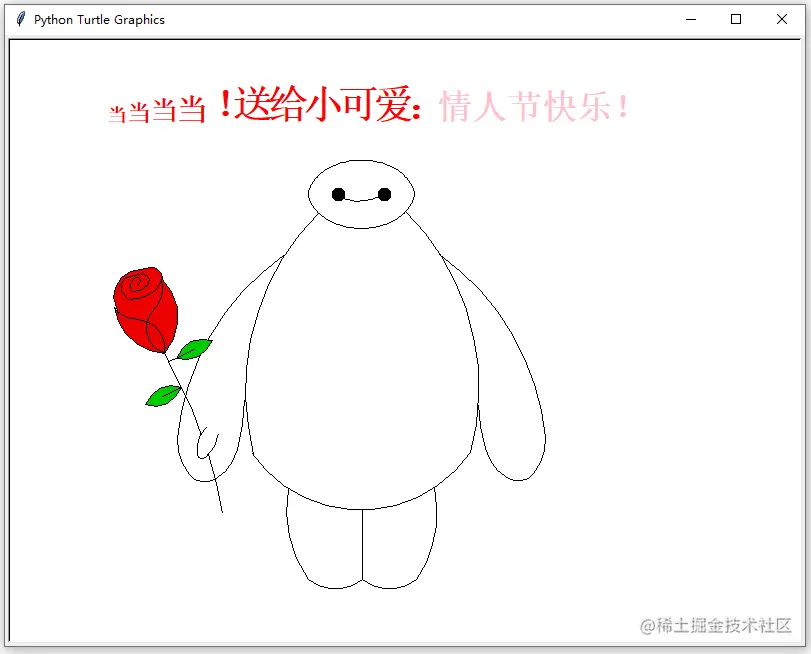Click the Python Turtle feather icon in title bar
The height and width of the screenshot is (654, 811).
[x=20, y=19]
